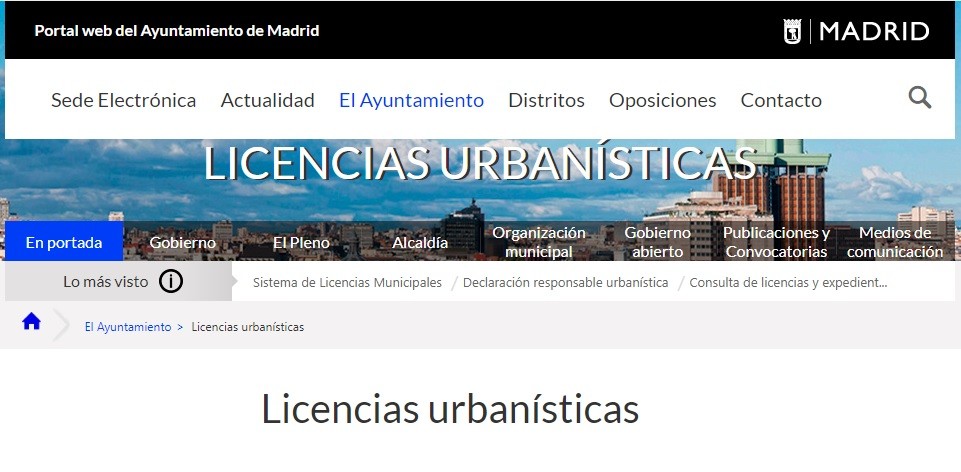
Task: Select the En portada tab
Action: [64, 242]
